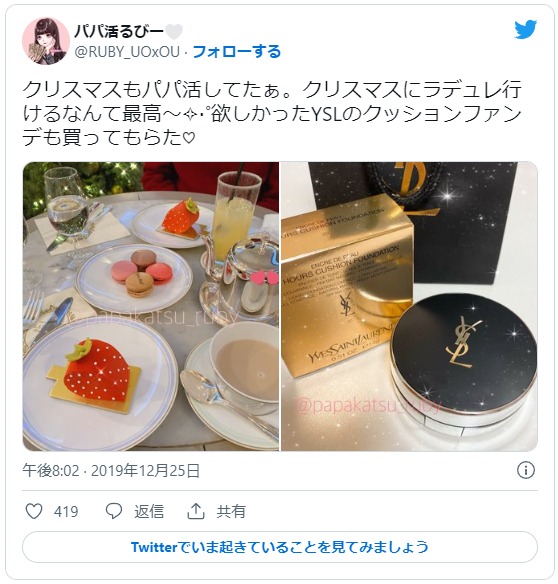Viewport: 558px width, 584px height.
Task: Click the 返信 reply label
Action: (x=149, y=511)
